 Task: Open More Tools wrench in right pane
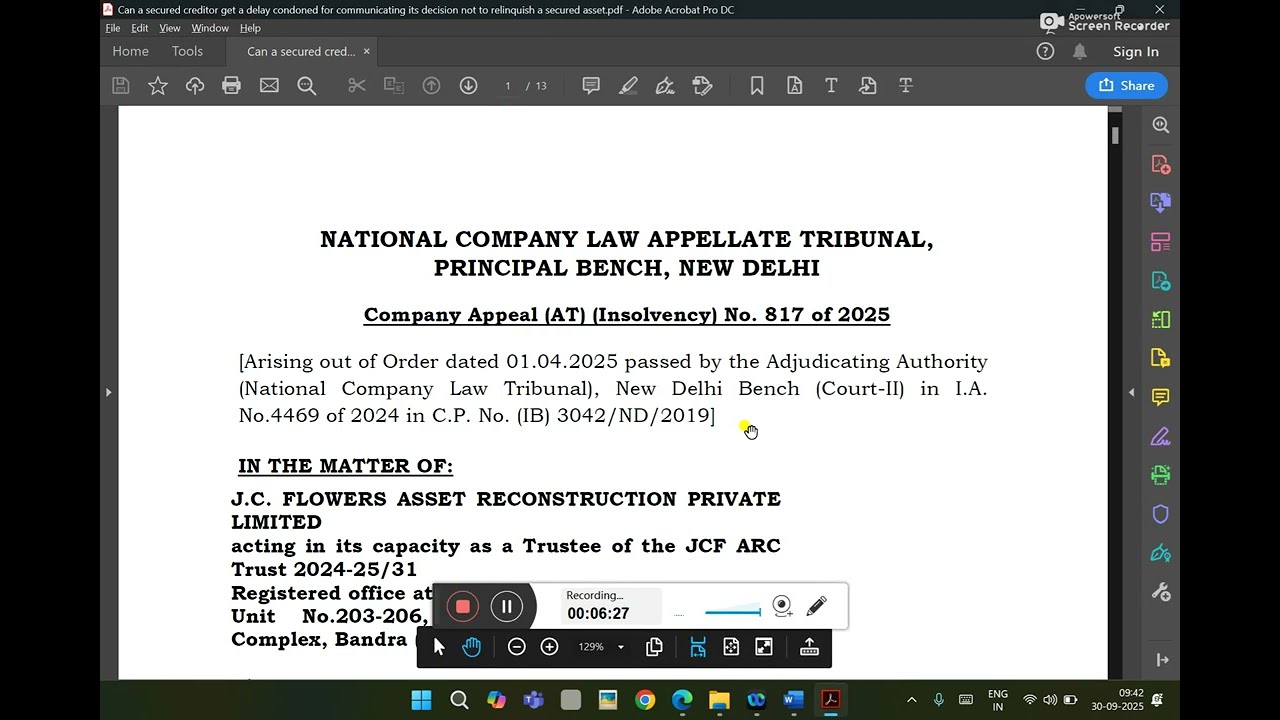pyautogui.click(x=1160, y=592)
